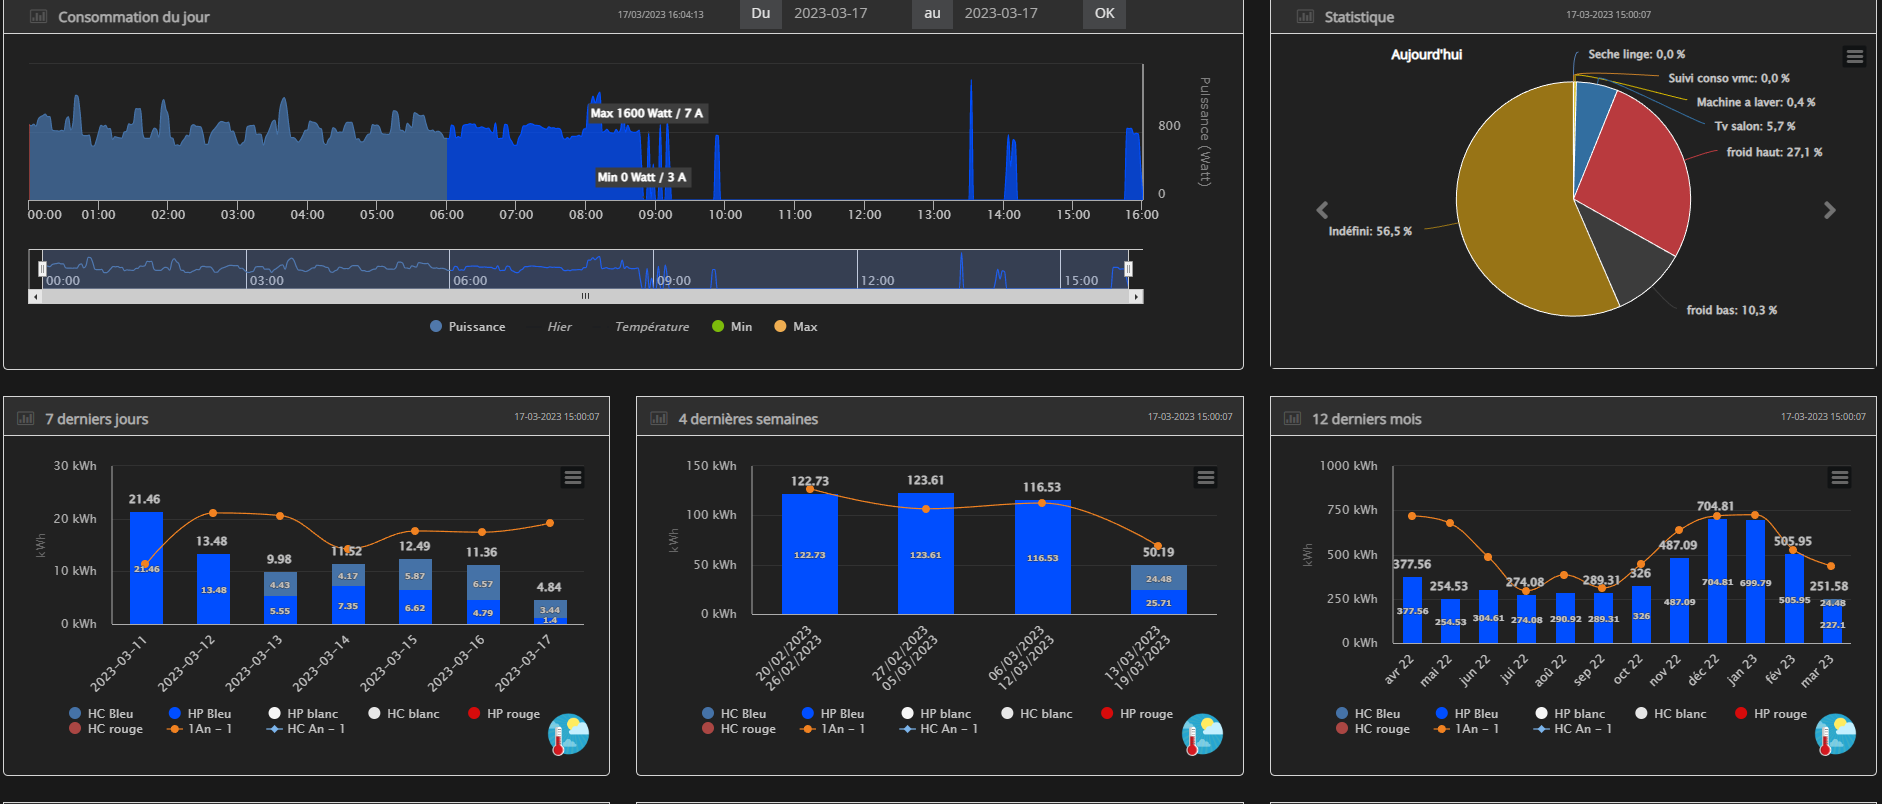Click the Min 0 Watt / 3 A marker
The width and height of the screenshot is (1882, 804).
(642, 177)
